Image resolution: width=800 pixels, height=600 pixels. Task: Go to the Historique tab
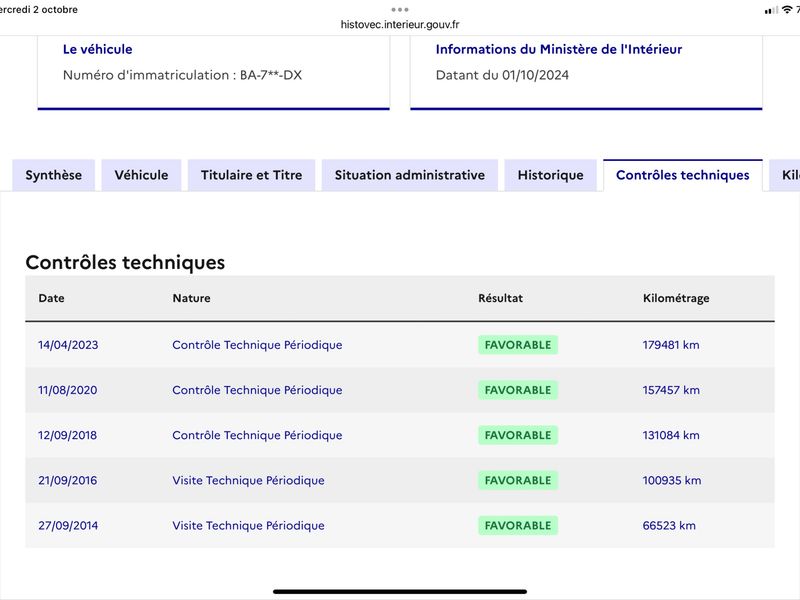click(551, 175)
